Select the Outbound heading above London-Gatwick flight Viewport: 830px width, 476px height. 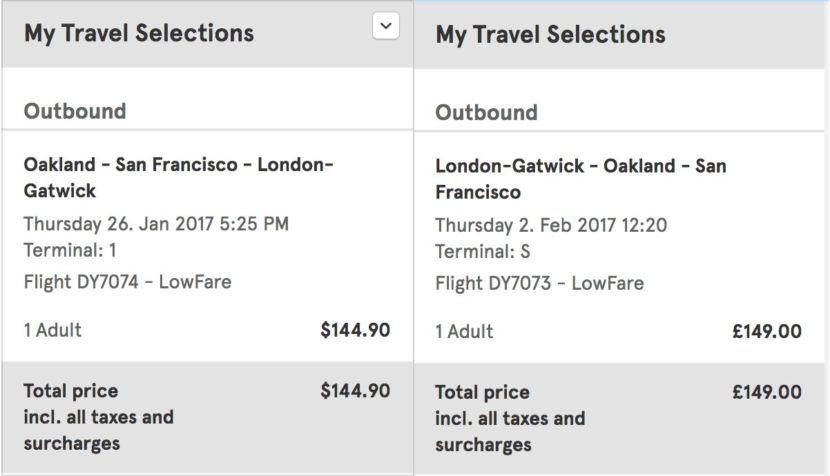pos(486,112)
